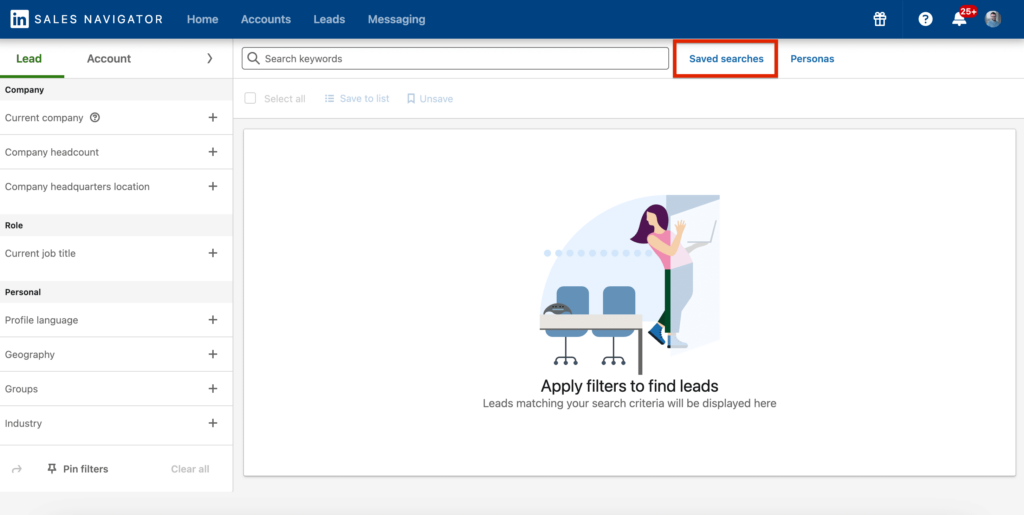
Task: Open the notifications bell showing 25+
Action: tap(959, 18)
